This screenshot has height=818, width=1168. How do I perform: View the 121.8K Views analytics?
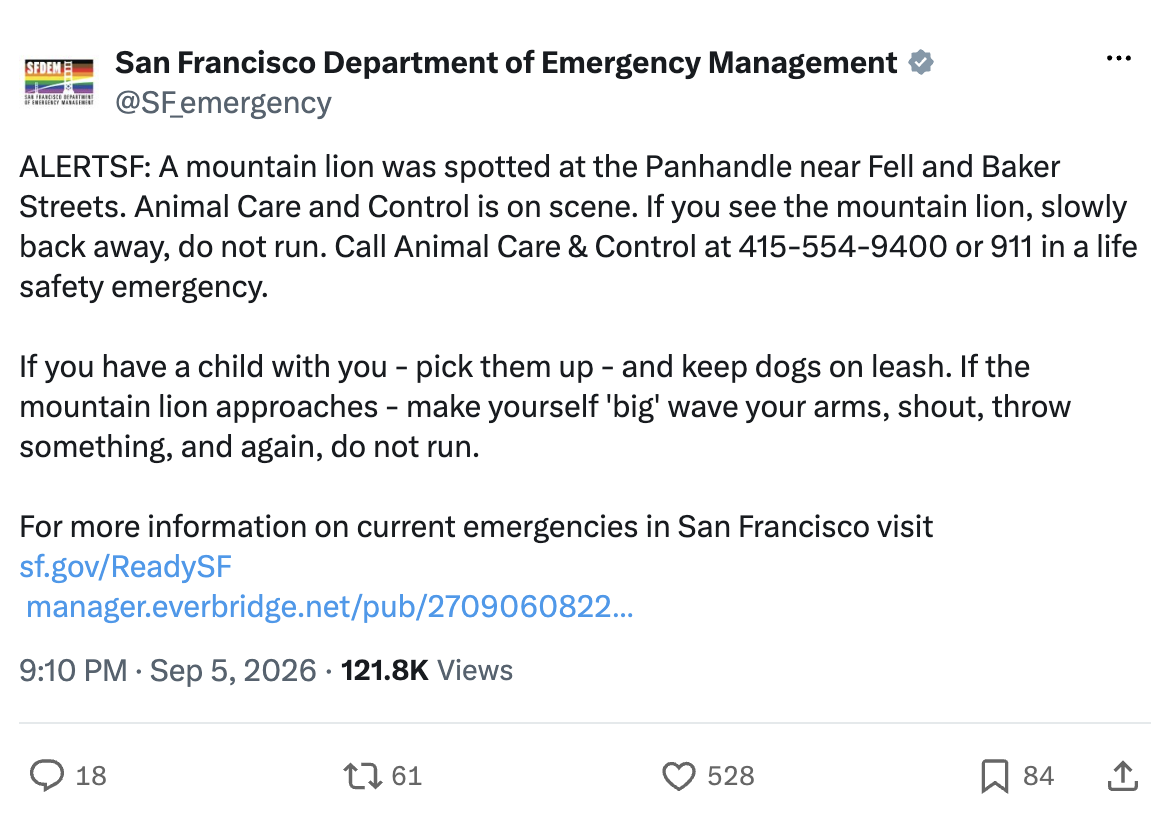427,670
